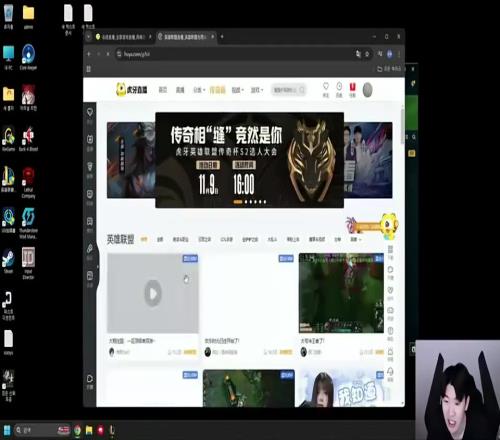Viewport: 500px width, 440px height.
Task: Open the heart follow icon in Huya header
Action: click(326, 86)
